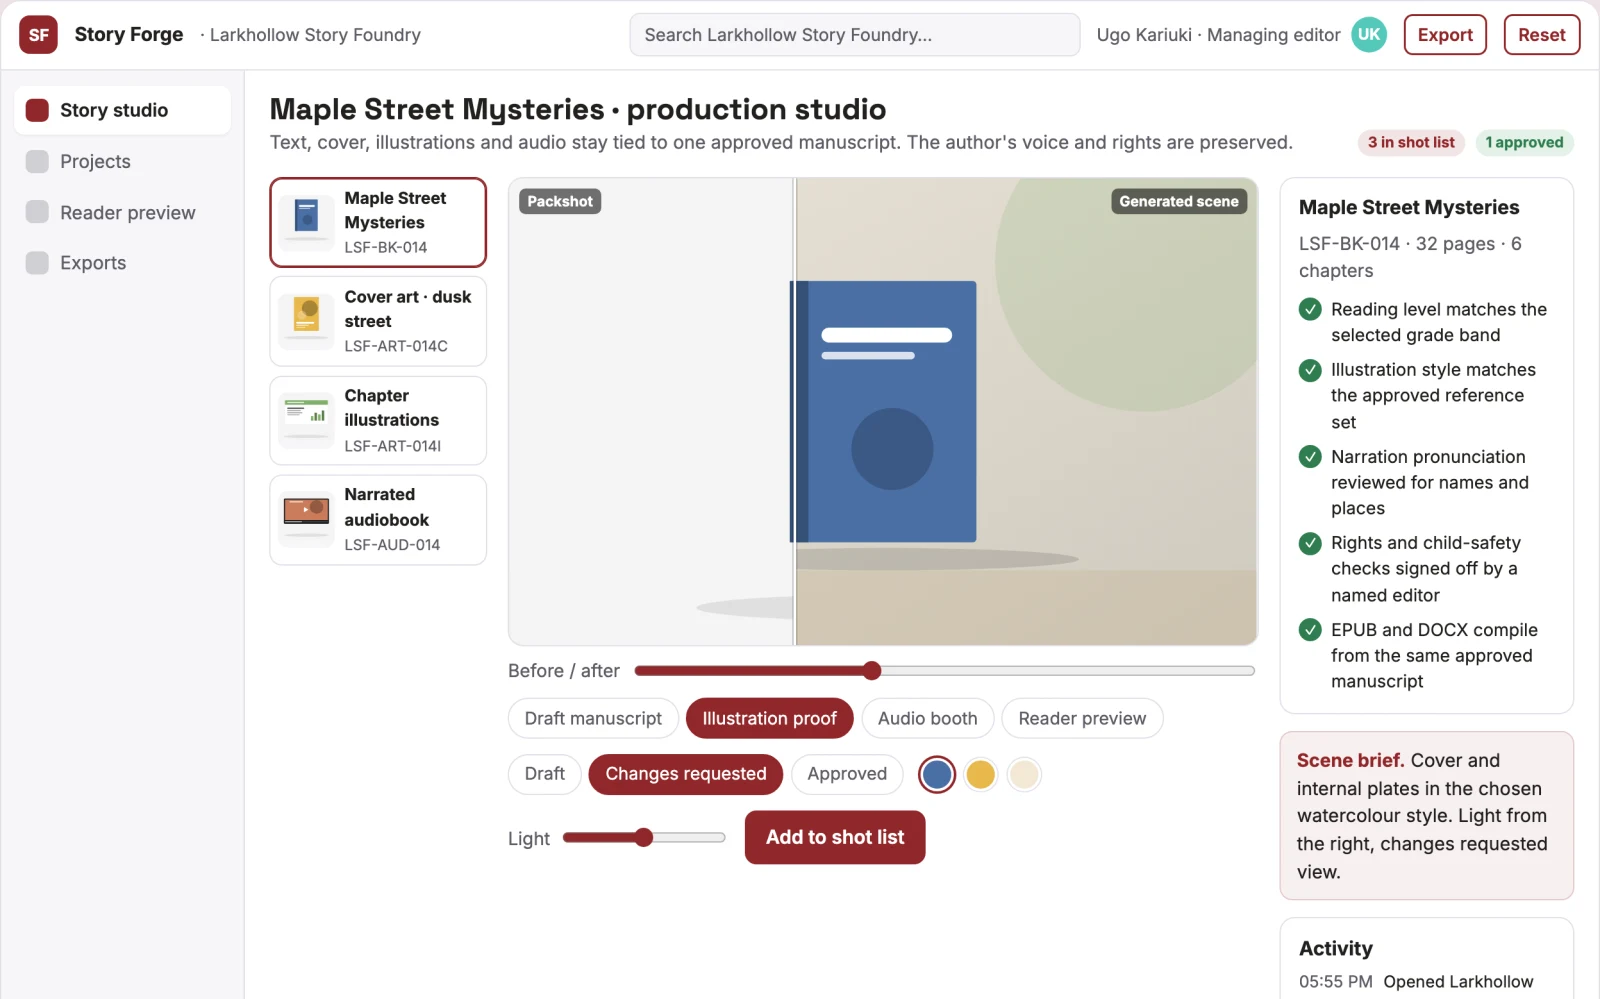
Task: Click the EPUB and DOCX check icon
Action: coord(1310,630)
